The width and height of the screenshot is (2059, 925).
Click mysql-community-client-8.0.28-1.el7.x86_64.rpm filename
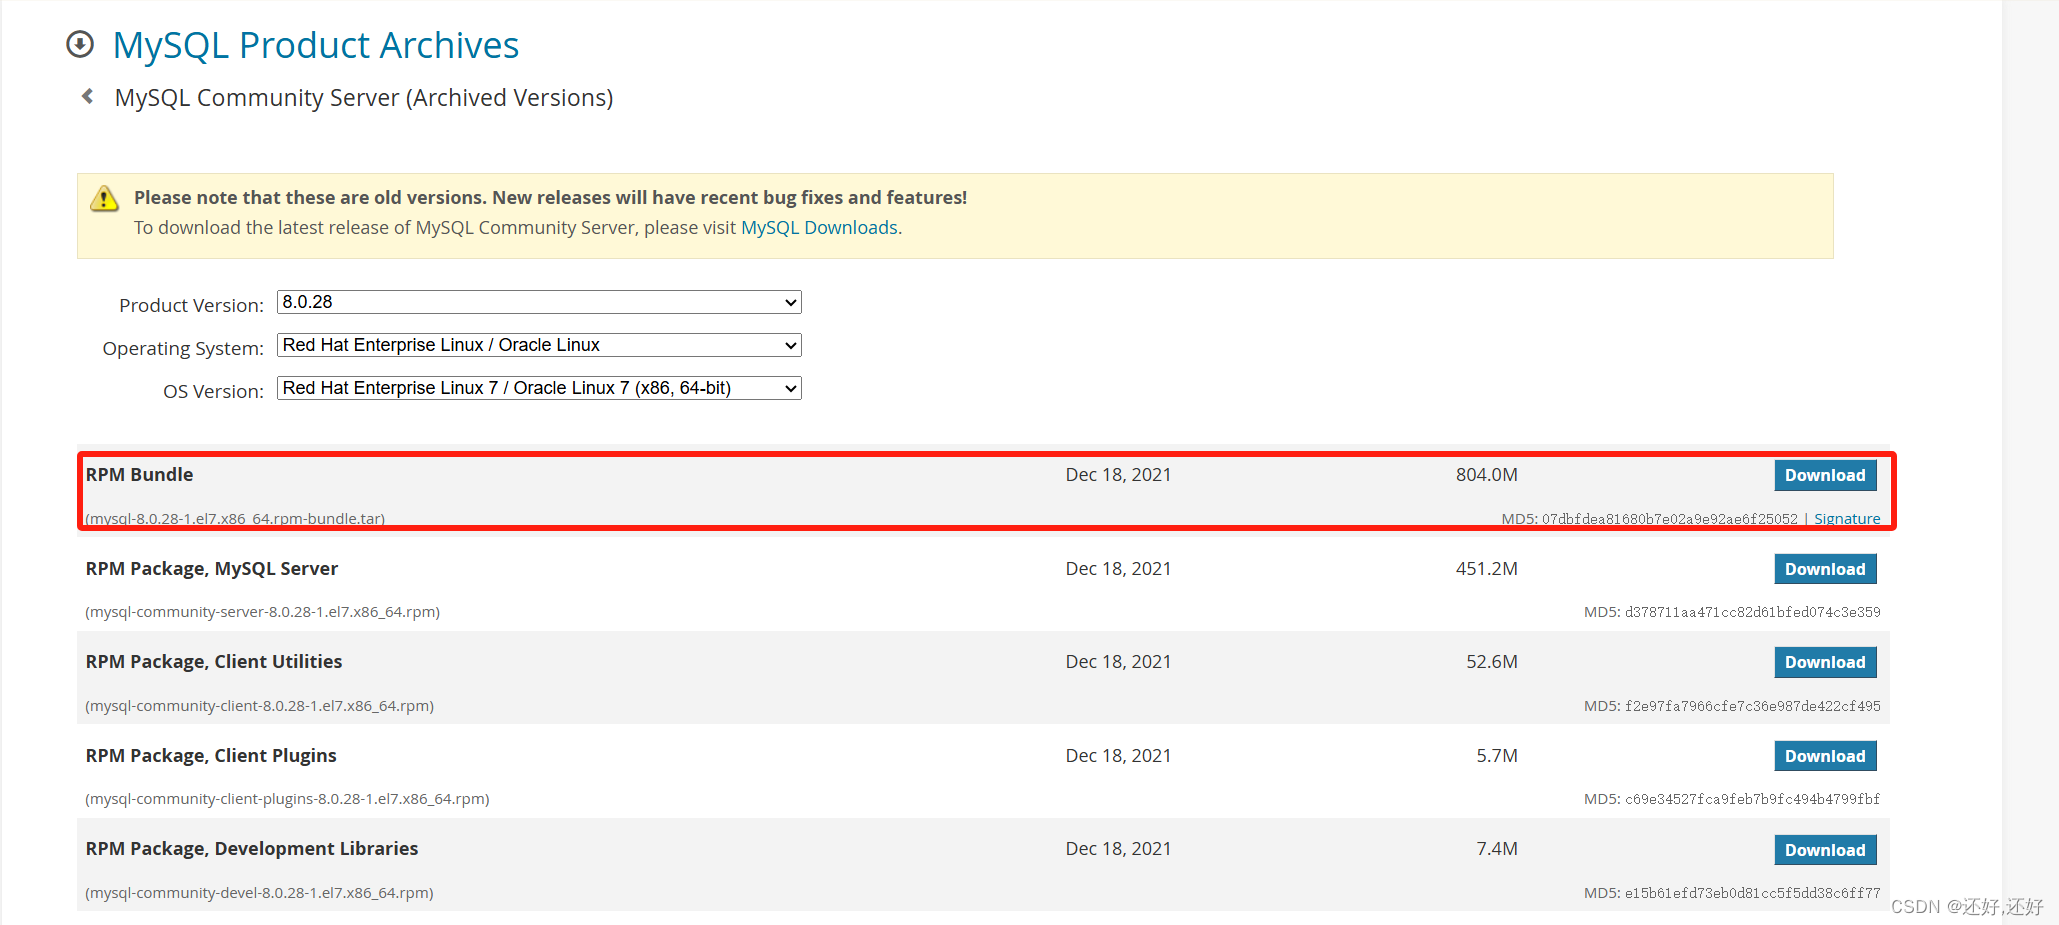260,706
